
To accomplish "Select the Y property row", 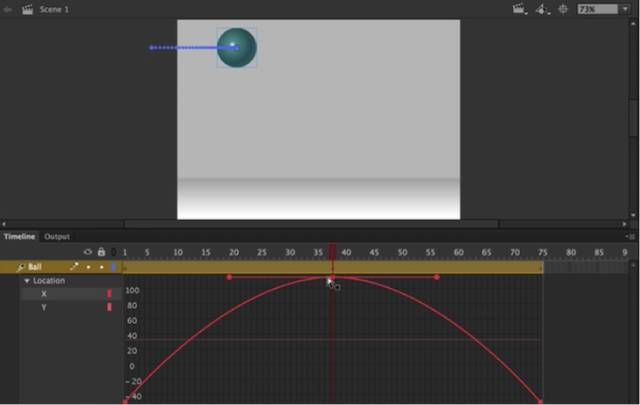I will tap(44, 307).
